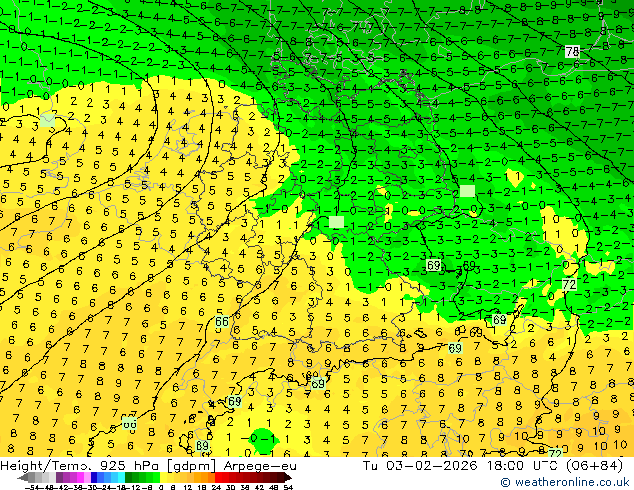The image size is (634, 490).
Task: Click the purple swatch in temperature legend
Action: [59, 478]
